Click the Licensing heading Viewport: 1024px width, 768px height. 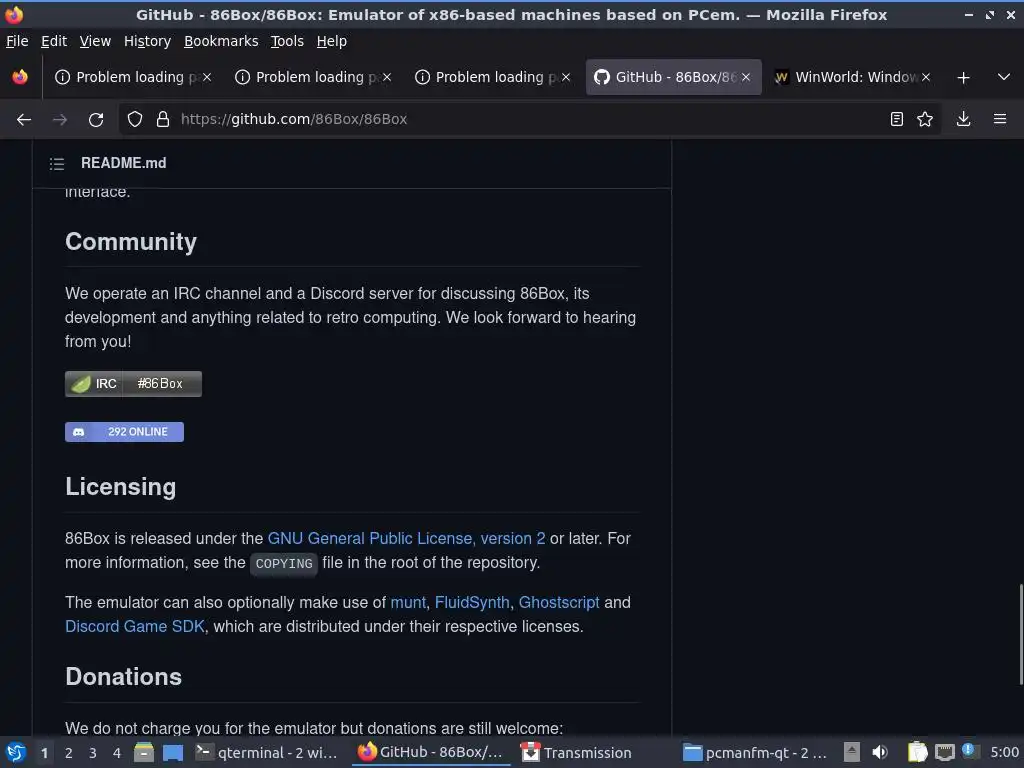[121, 487]
